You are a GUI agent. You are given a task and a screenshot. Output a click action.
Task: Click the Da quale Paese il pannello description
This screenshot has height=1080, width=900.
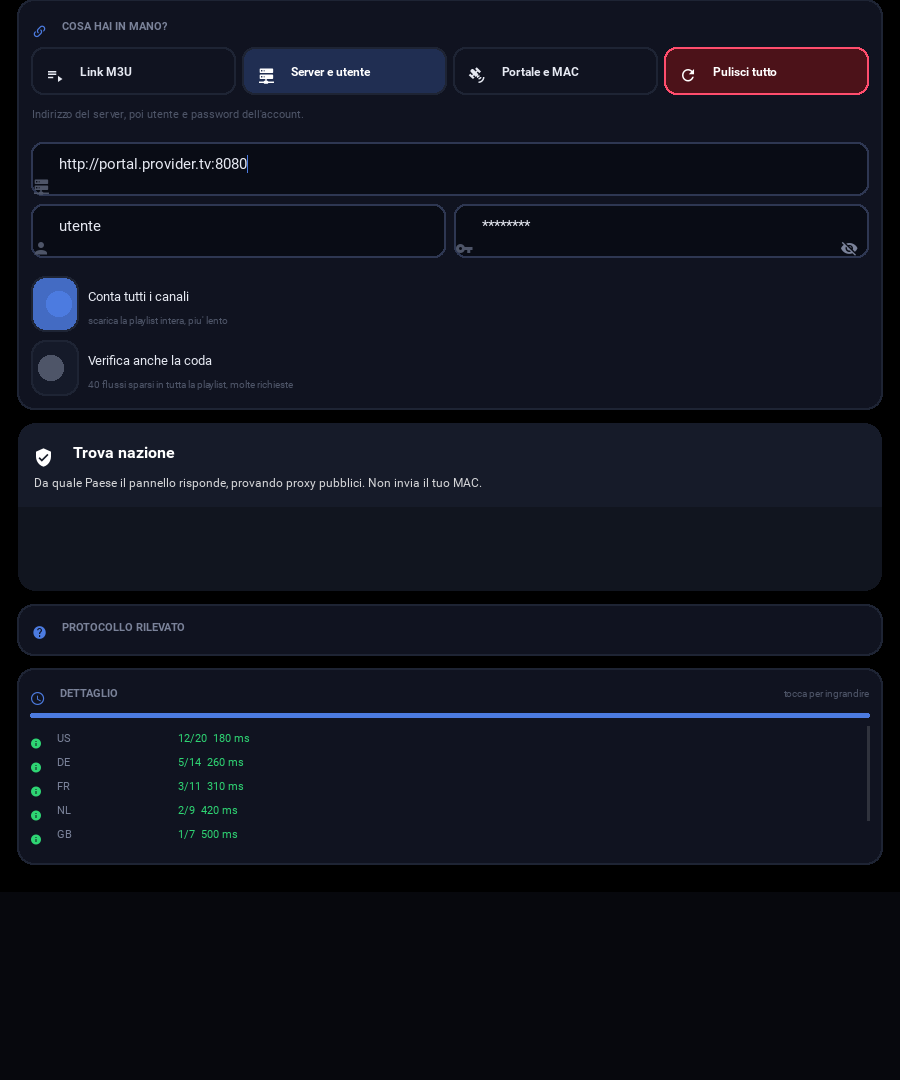click(x=258, y=484)
